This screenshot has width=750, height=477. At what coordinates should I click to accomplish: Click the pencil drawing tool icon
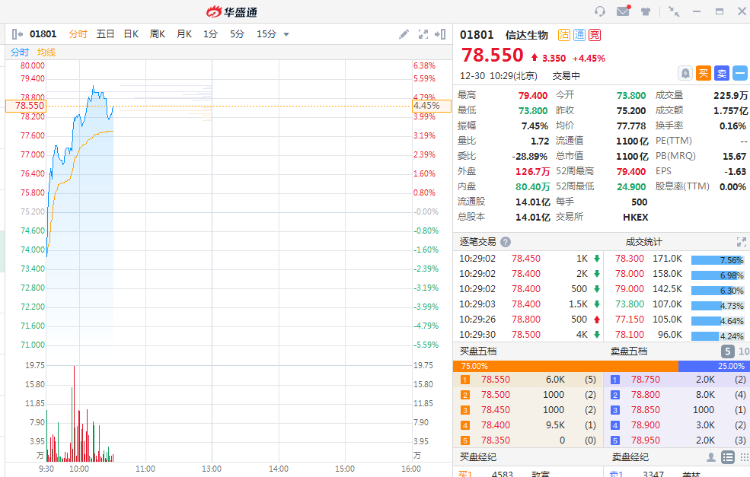(404, 34)
